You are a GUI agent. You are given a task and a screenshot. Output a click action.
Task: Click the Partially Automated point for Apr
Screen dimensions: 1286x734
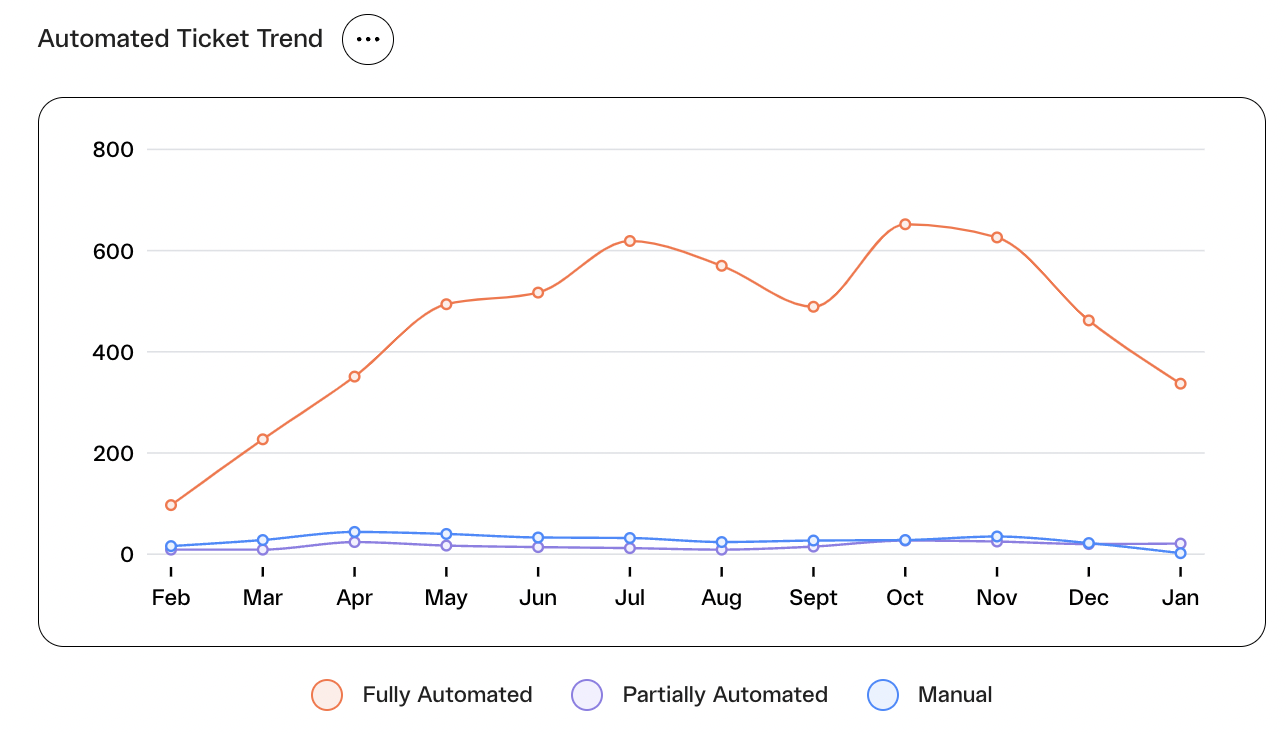pyautogui.click(x=354, y=542)
